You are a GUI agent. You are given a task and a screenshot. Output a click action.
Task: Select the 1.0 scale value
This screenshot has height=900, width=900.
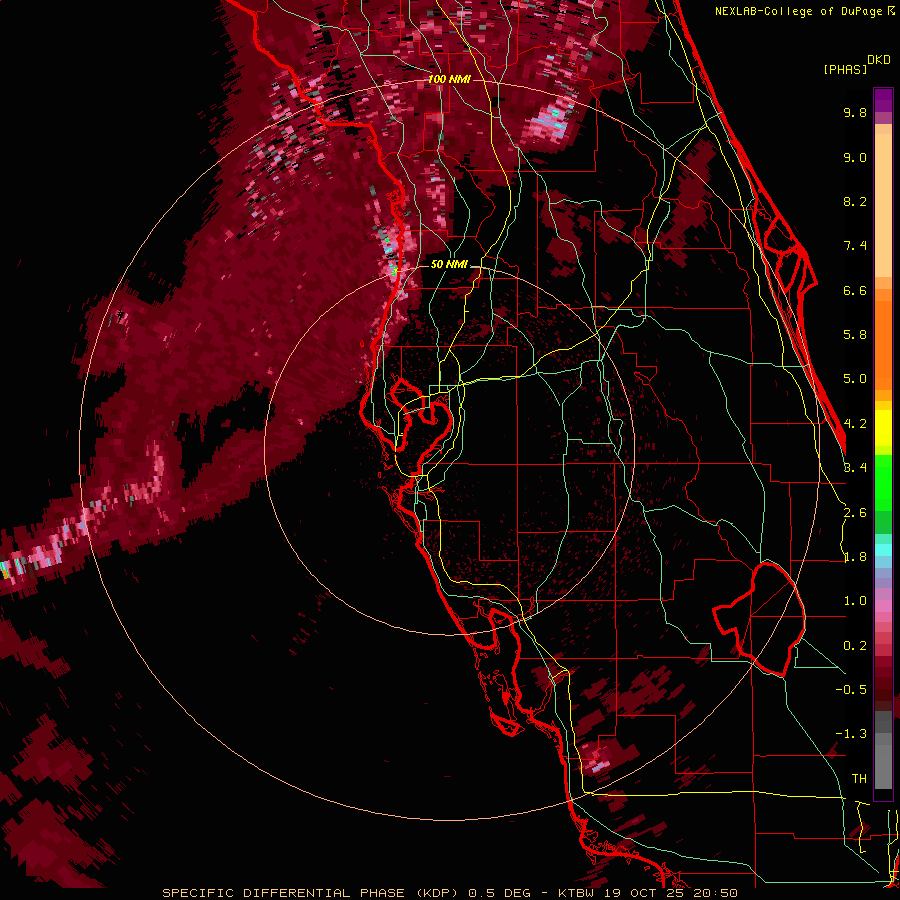855,601
